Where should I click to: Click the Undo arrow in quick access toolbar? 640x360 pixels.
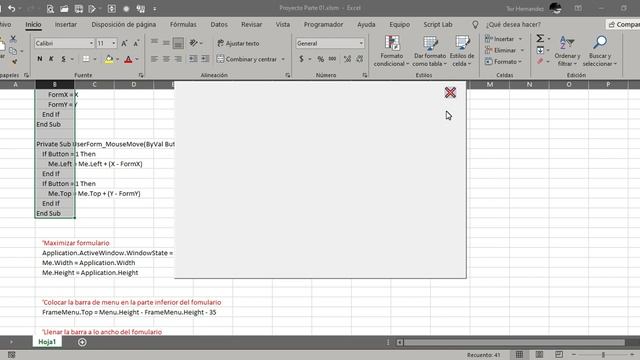coord(11,8)
